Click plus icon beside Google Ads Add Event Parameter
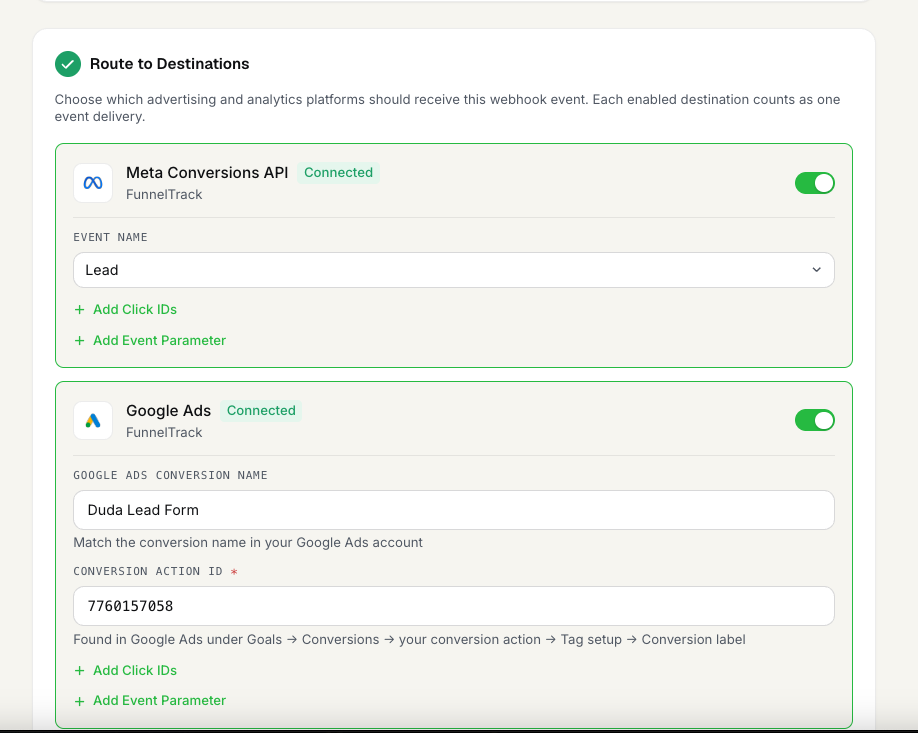Viewport: 918px width, 733px height. pyautogui.click(x=80, y=701)
